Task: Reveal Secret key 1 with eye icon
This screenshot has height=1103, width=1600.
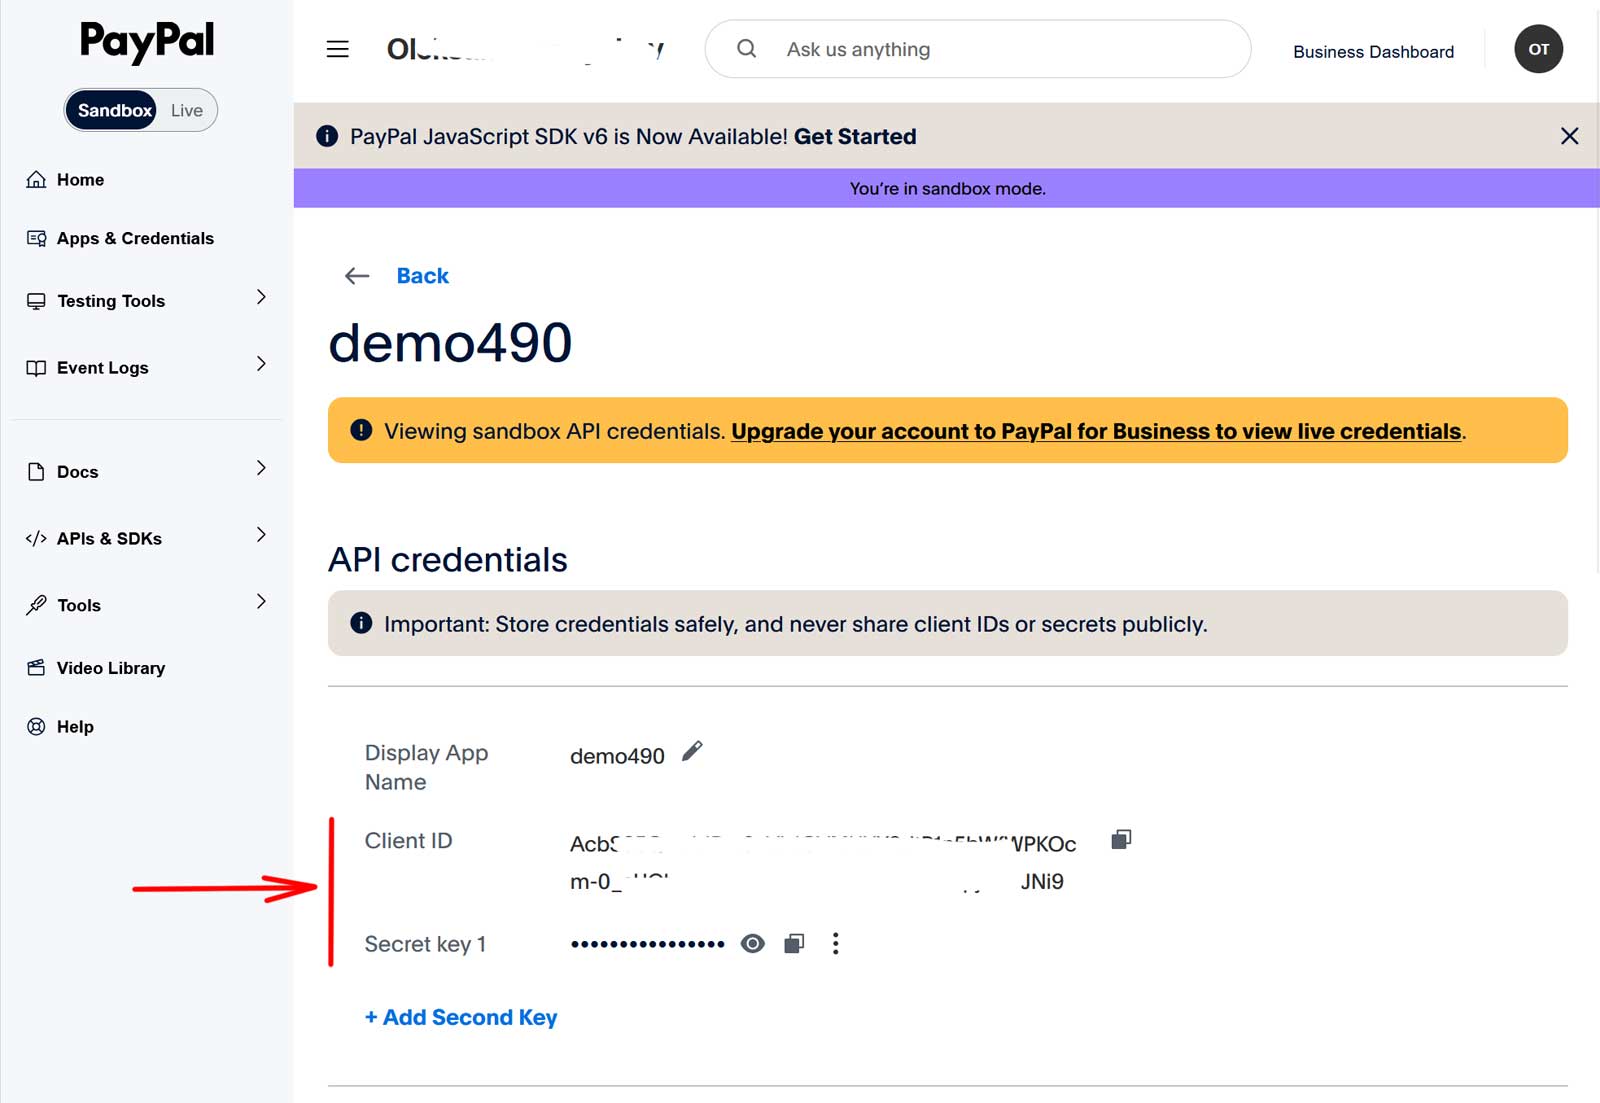Action: click(753, 944)
